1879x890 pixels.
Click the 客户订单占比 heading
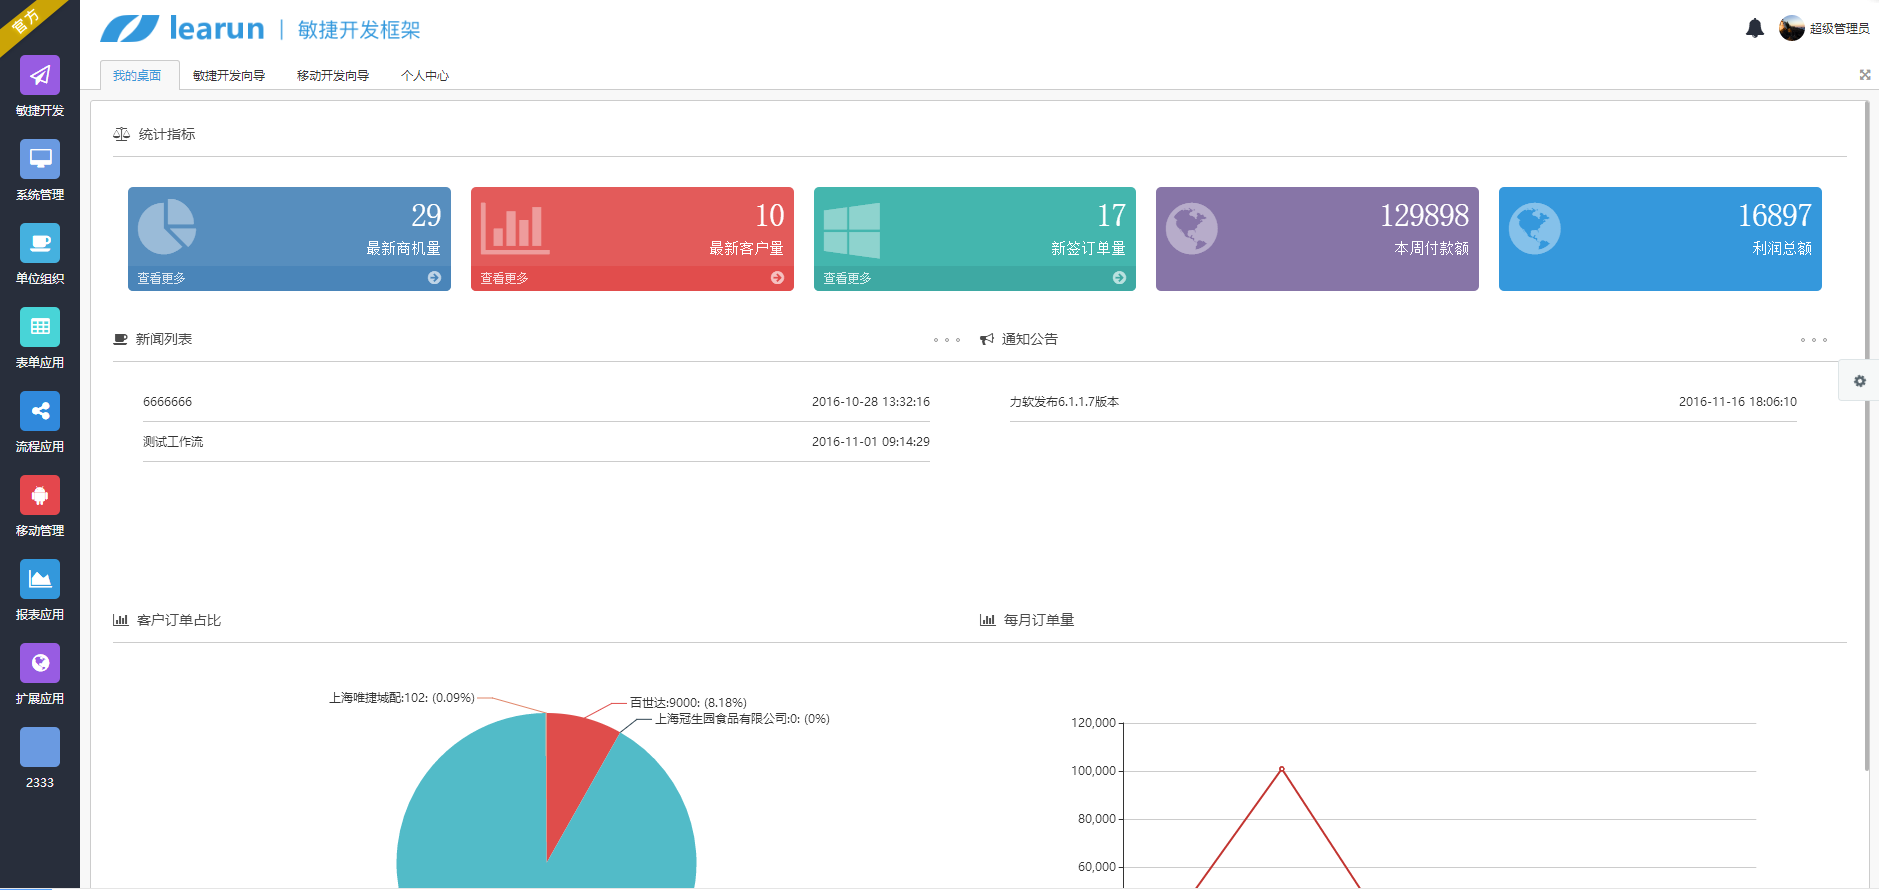click(x=179, y=620)
